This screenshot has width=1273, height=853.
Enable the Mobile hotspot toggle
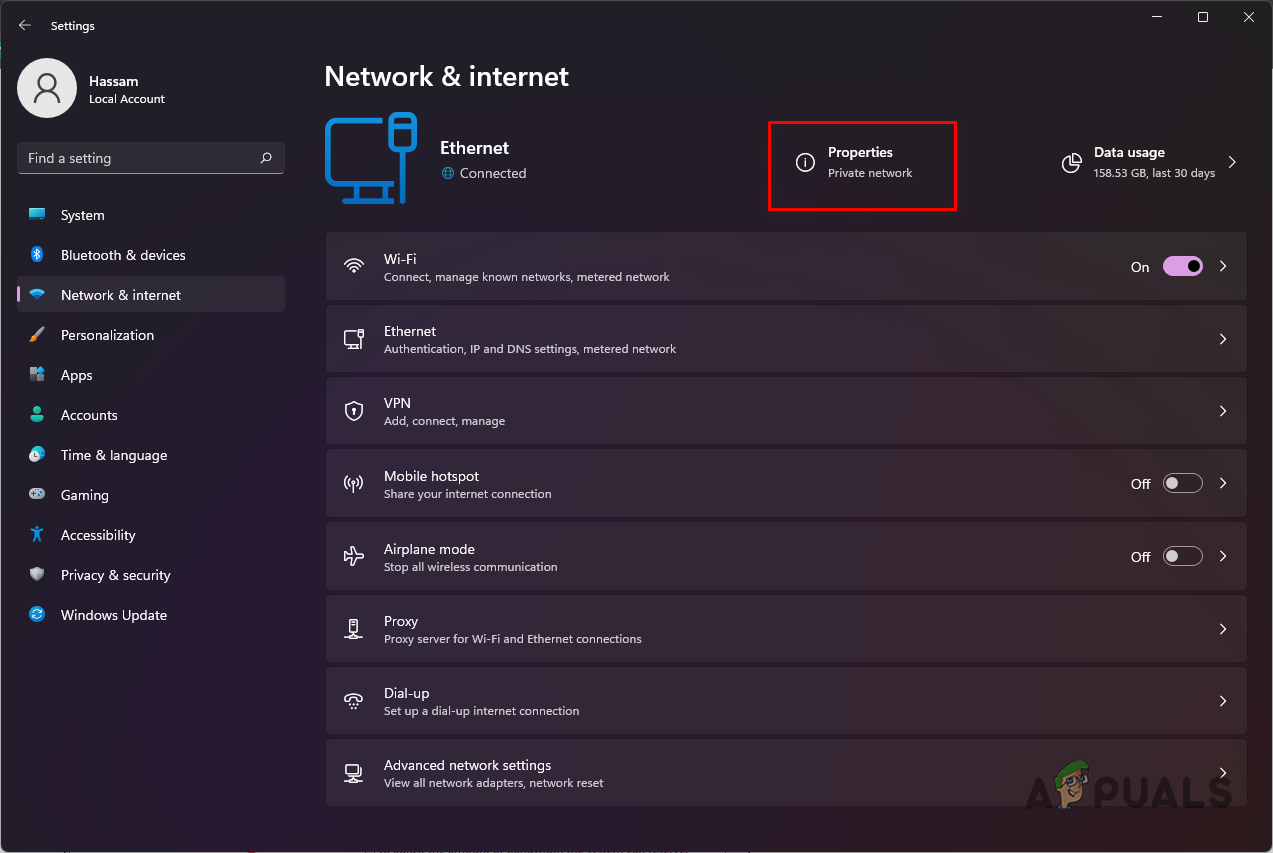pyautogui.click(x=1182, y=484)
